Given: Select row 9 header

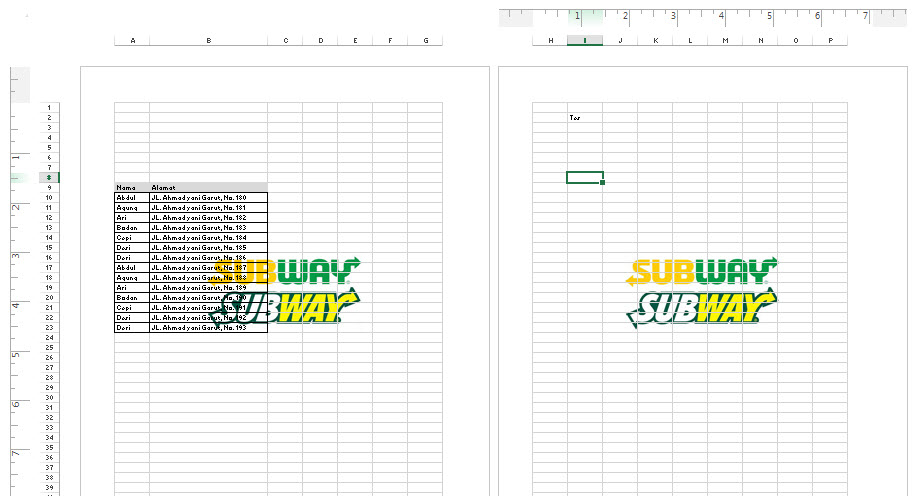Looking at the screenshot, I should 50,188.
